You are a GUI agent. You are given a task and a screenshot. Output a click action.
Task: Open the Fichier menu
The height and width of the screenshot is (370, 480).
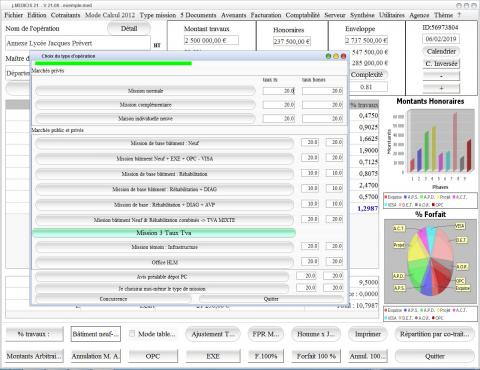pos(14,15)
